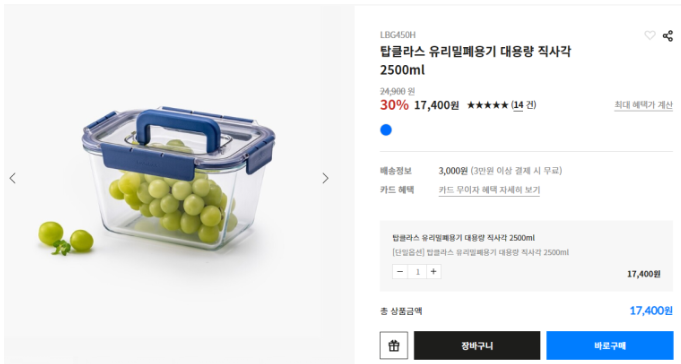Increase quantity with plus button

pyautogui.click(x=433, y=271)
